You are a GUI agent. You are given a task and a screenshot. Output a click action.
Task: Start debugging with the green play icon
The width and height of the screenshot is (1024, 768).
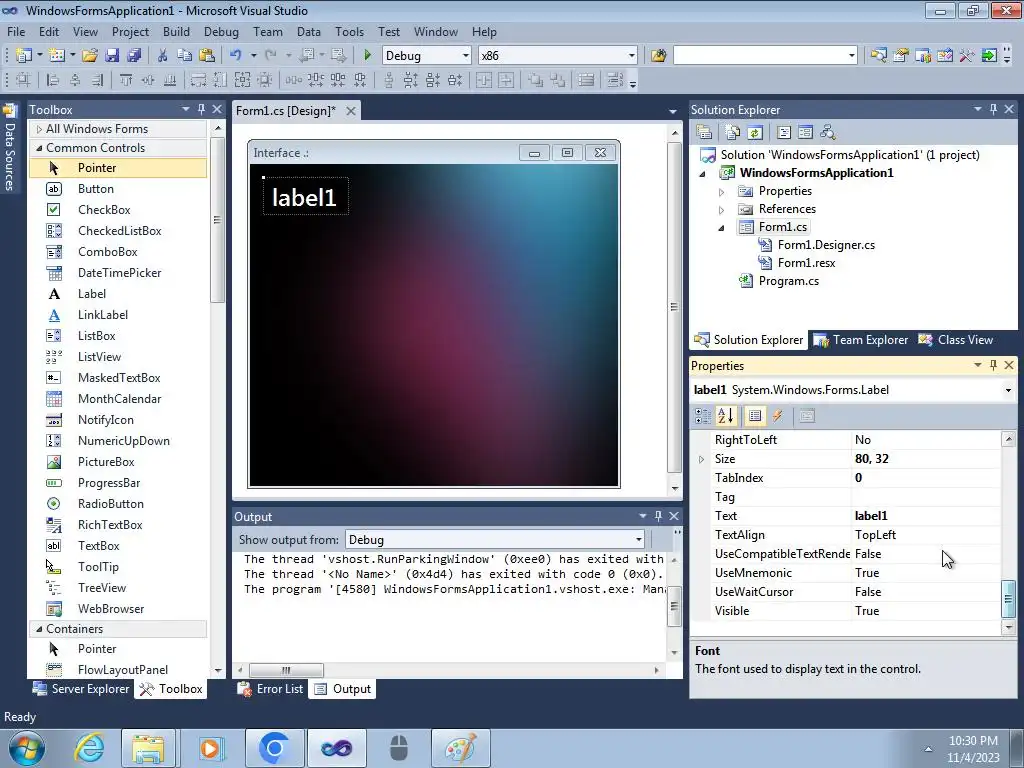pyautogui.click(x=367, y=56)
